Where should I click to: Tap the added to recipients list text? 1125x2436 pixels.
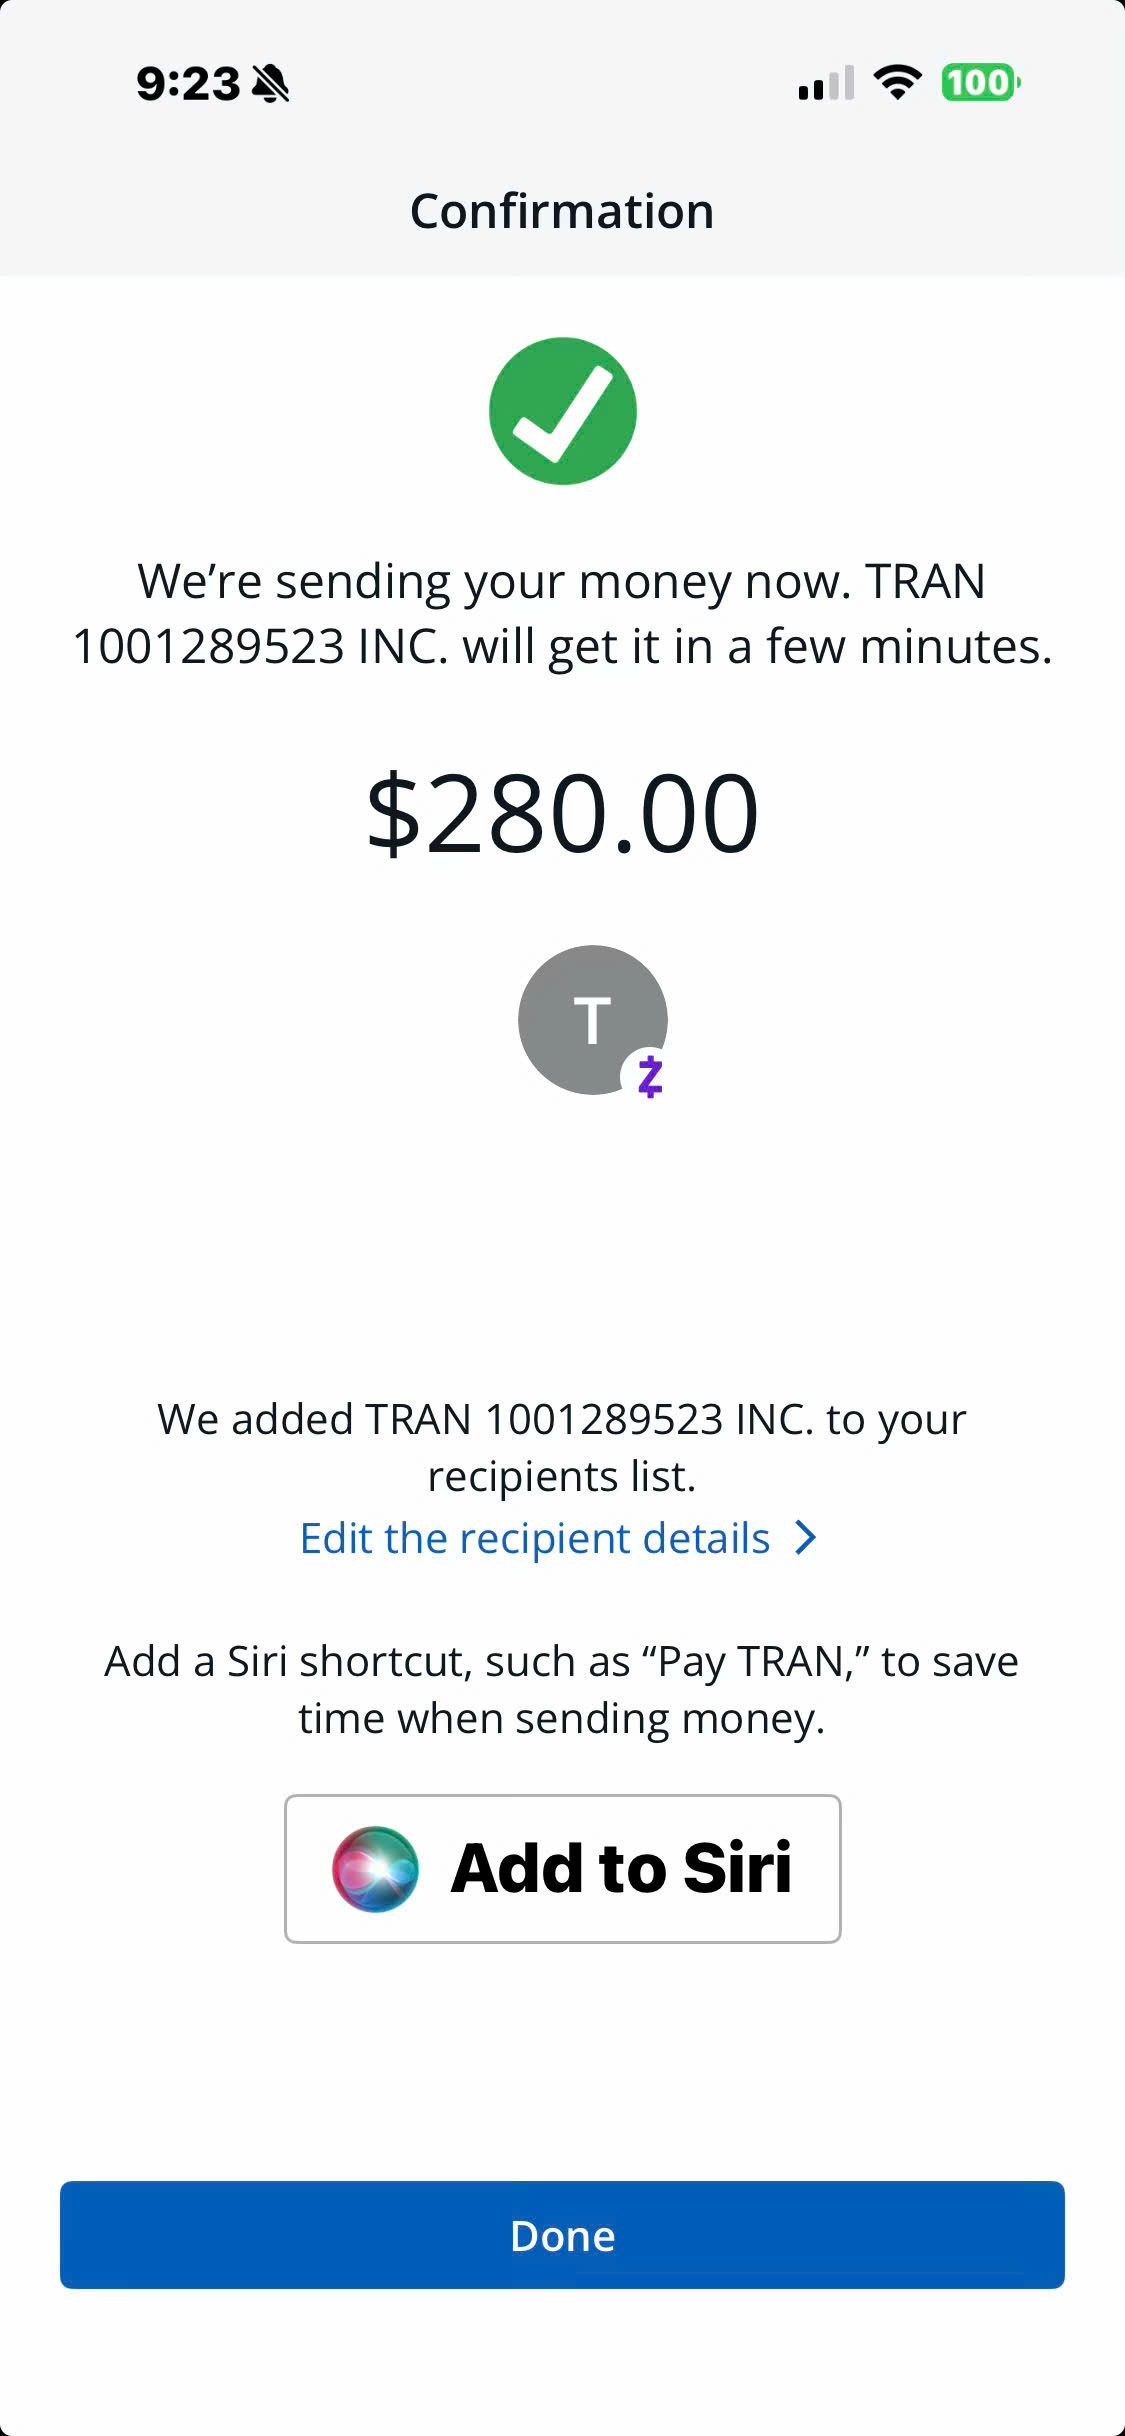coord(562,1447)
